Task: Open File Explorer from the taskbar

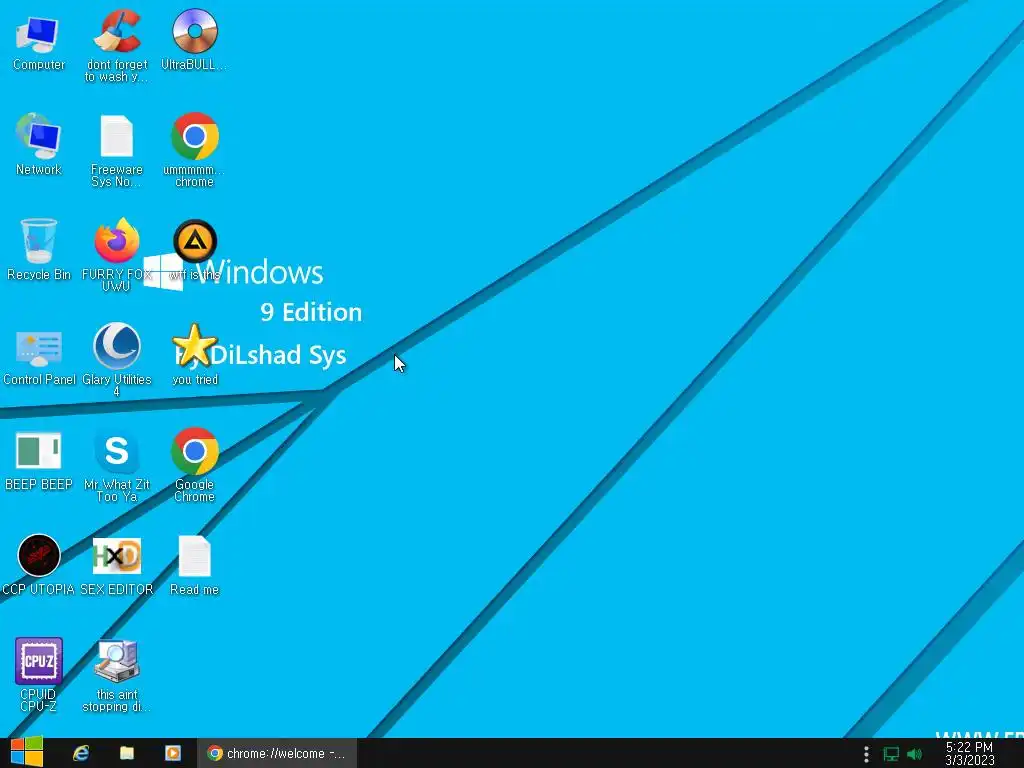Action: point(127,753)
